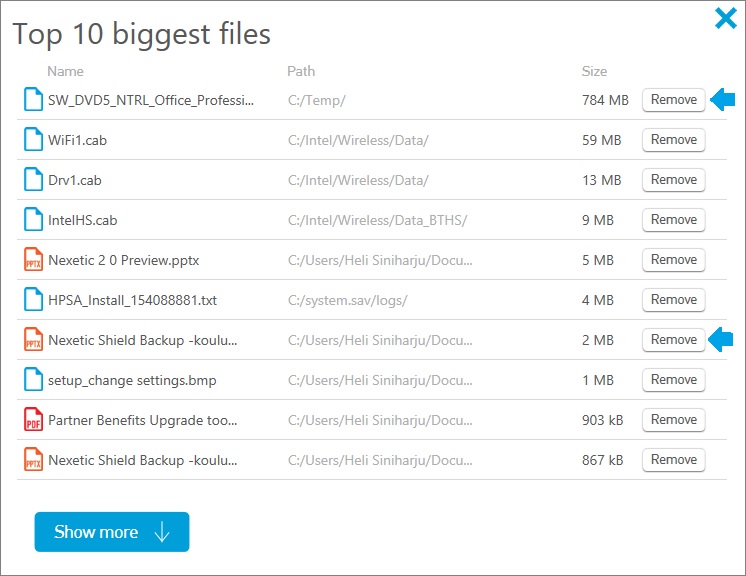Click the PDF icon for Partner Benefits Upgrade
The height and width of the screenshot is (576, 746).
(33, 419)
